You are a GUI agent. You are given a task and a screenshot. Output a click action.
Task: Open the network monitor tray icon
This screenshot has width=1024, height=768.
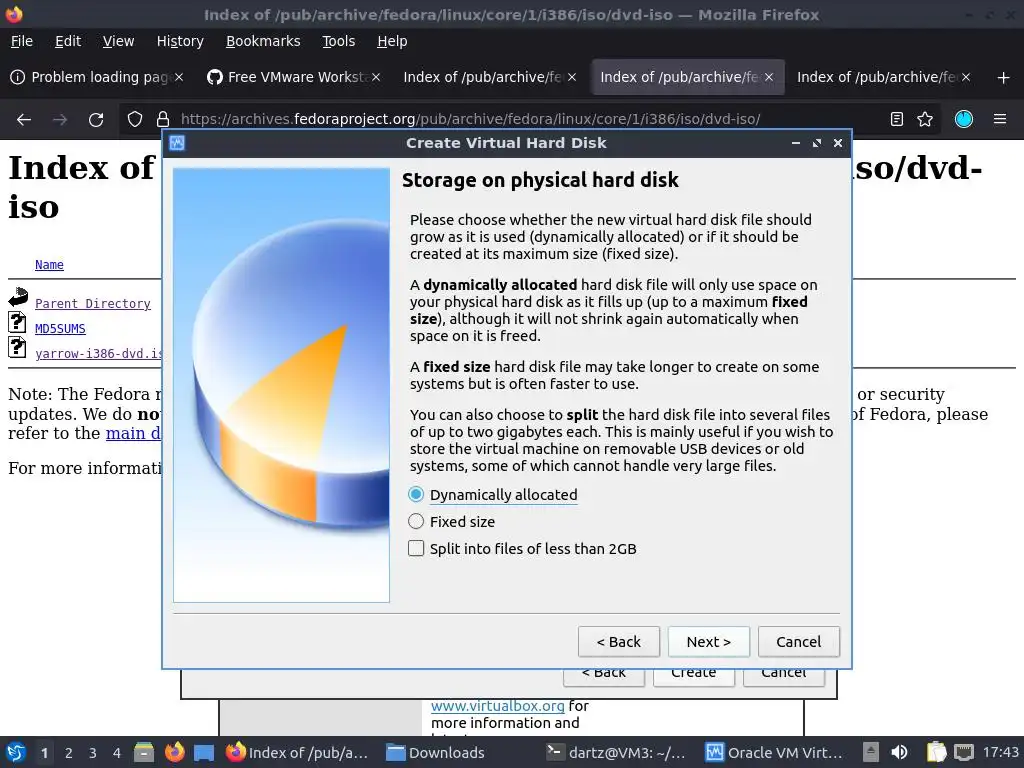point(964,752)
